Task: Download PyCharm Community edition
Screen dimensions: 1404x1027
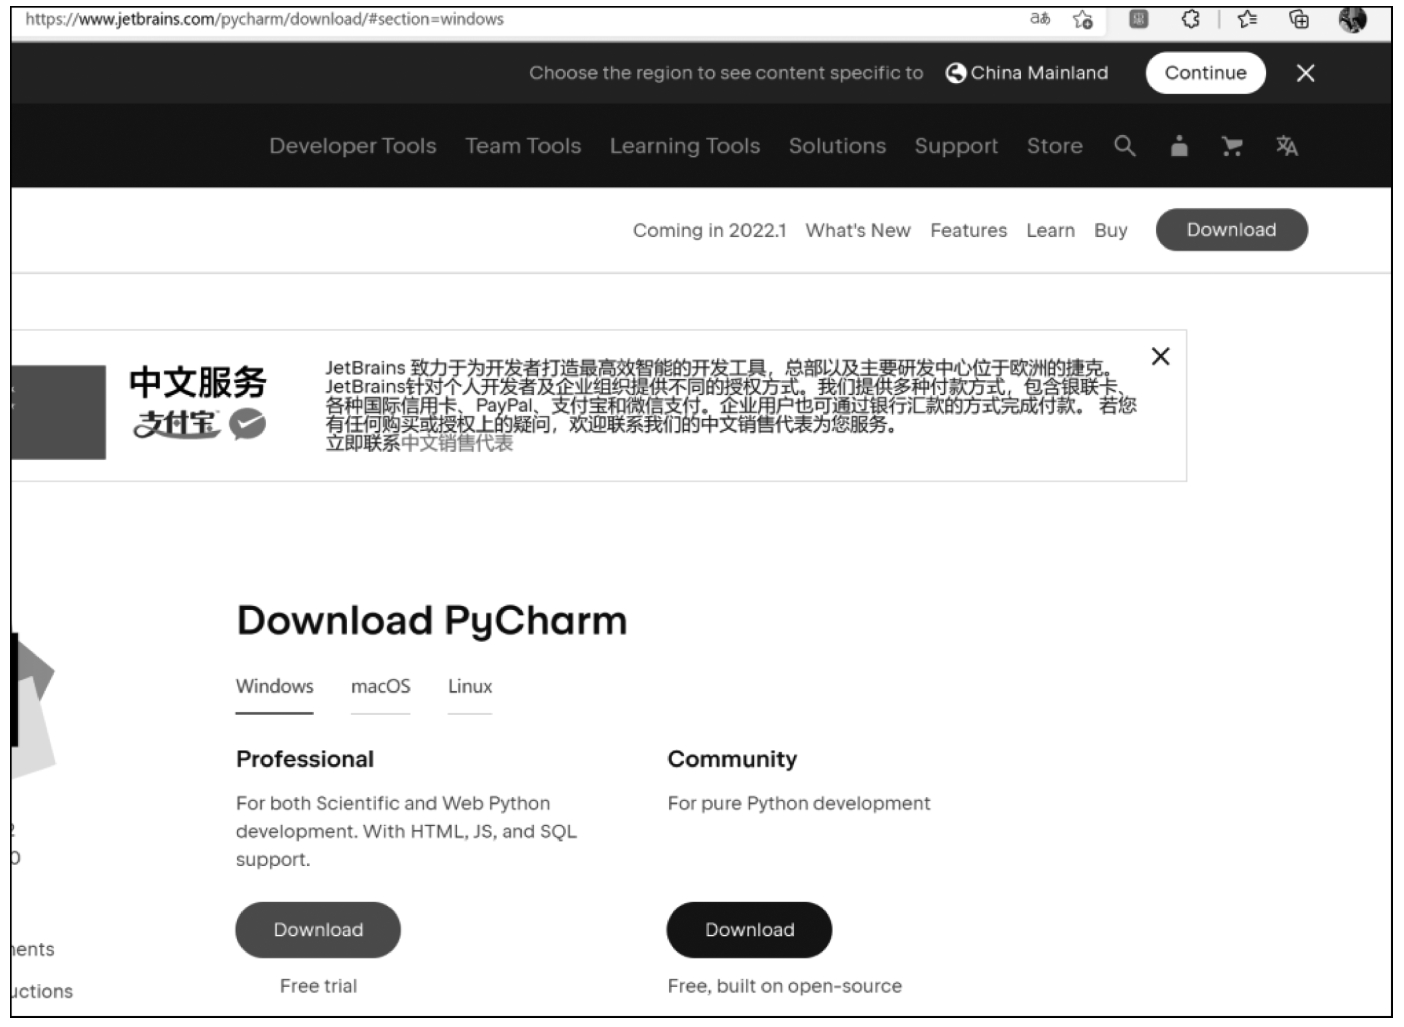Action: (x=749, y=930)
